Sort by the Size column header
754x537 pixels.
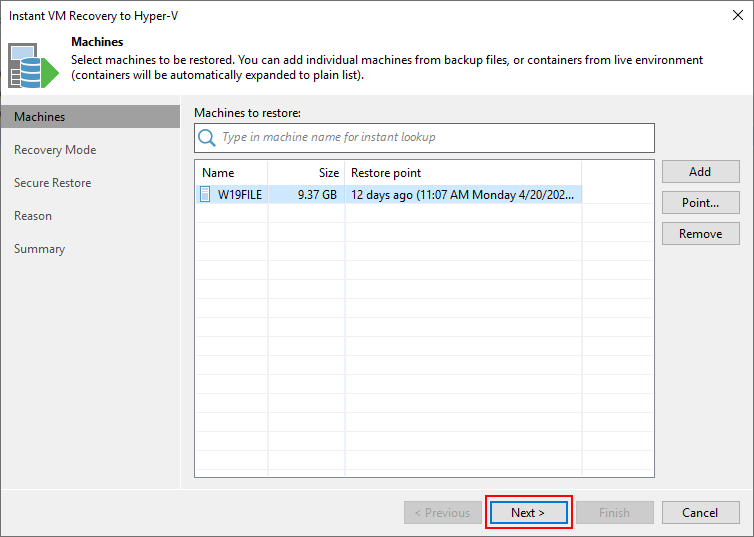[306, 173]
